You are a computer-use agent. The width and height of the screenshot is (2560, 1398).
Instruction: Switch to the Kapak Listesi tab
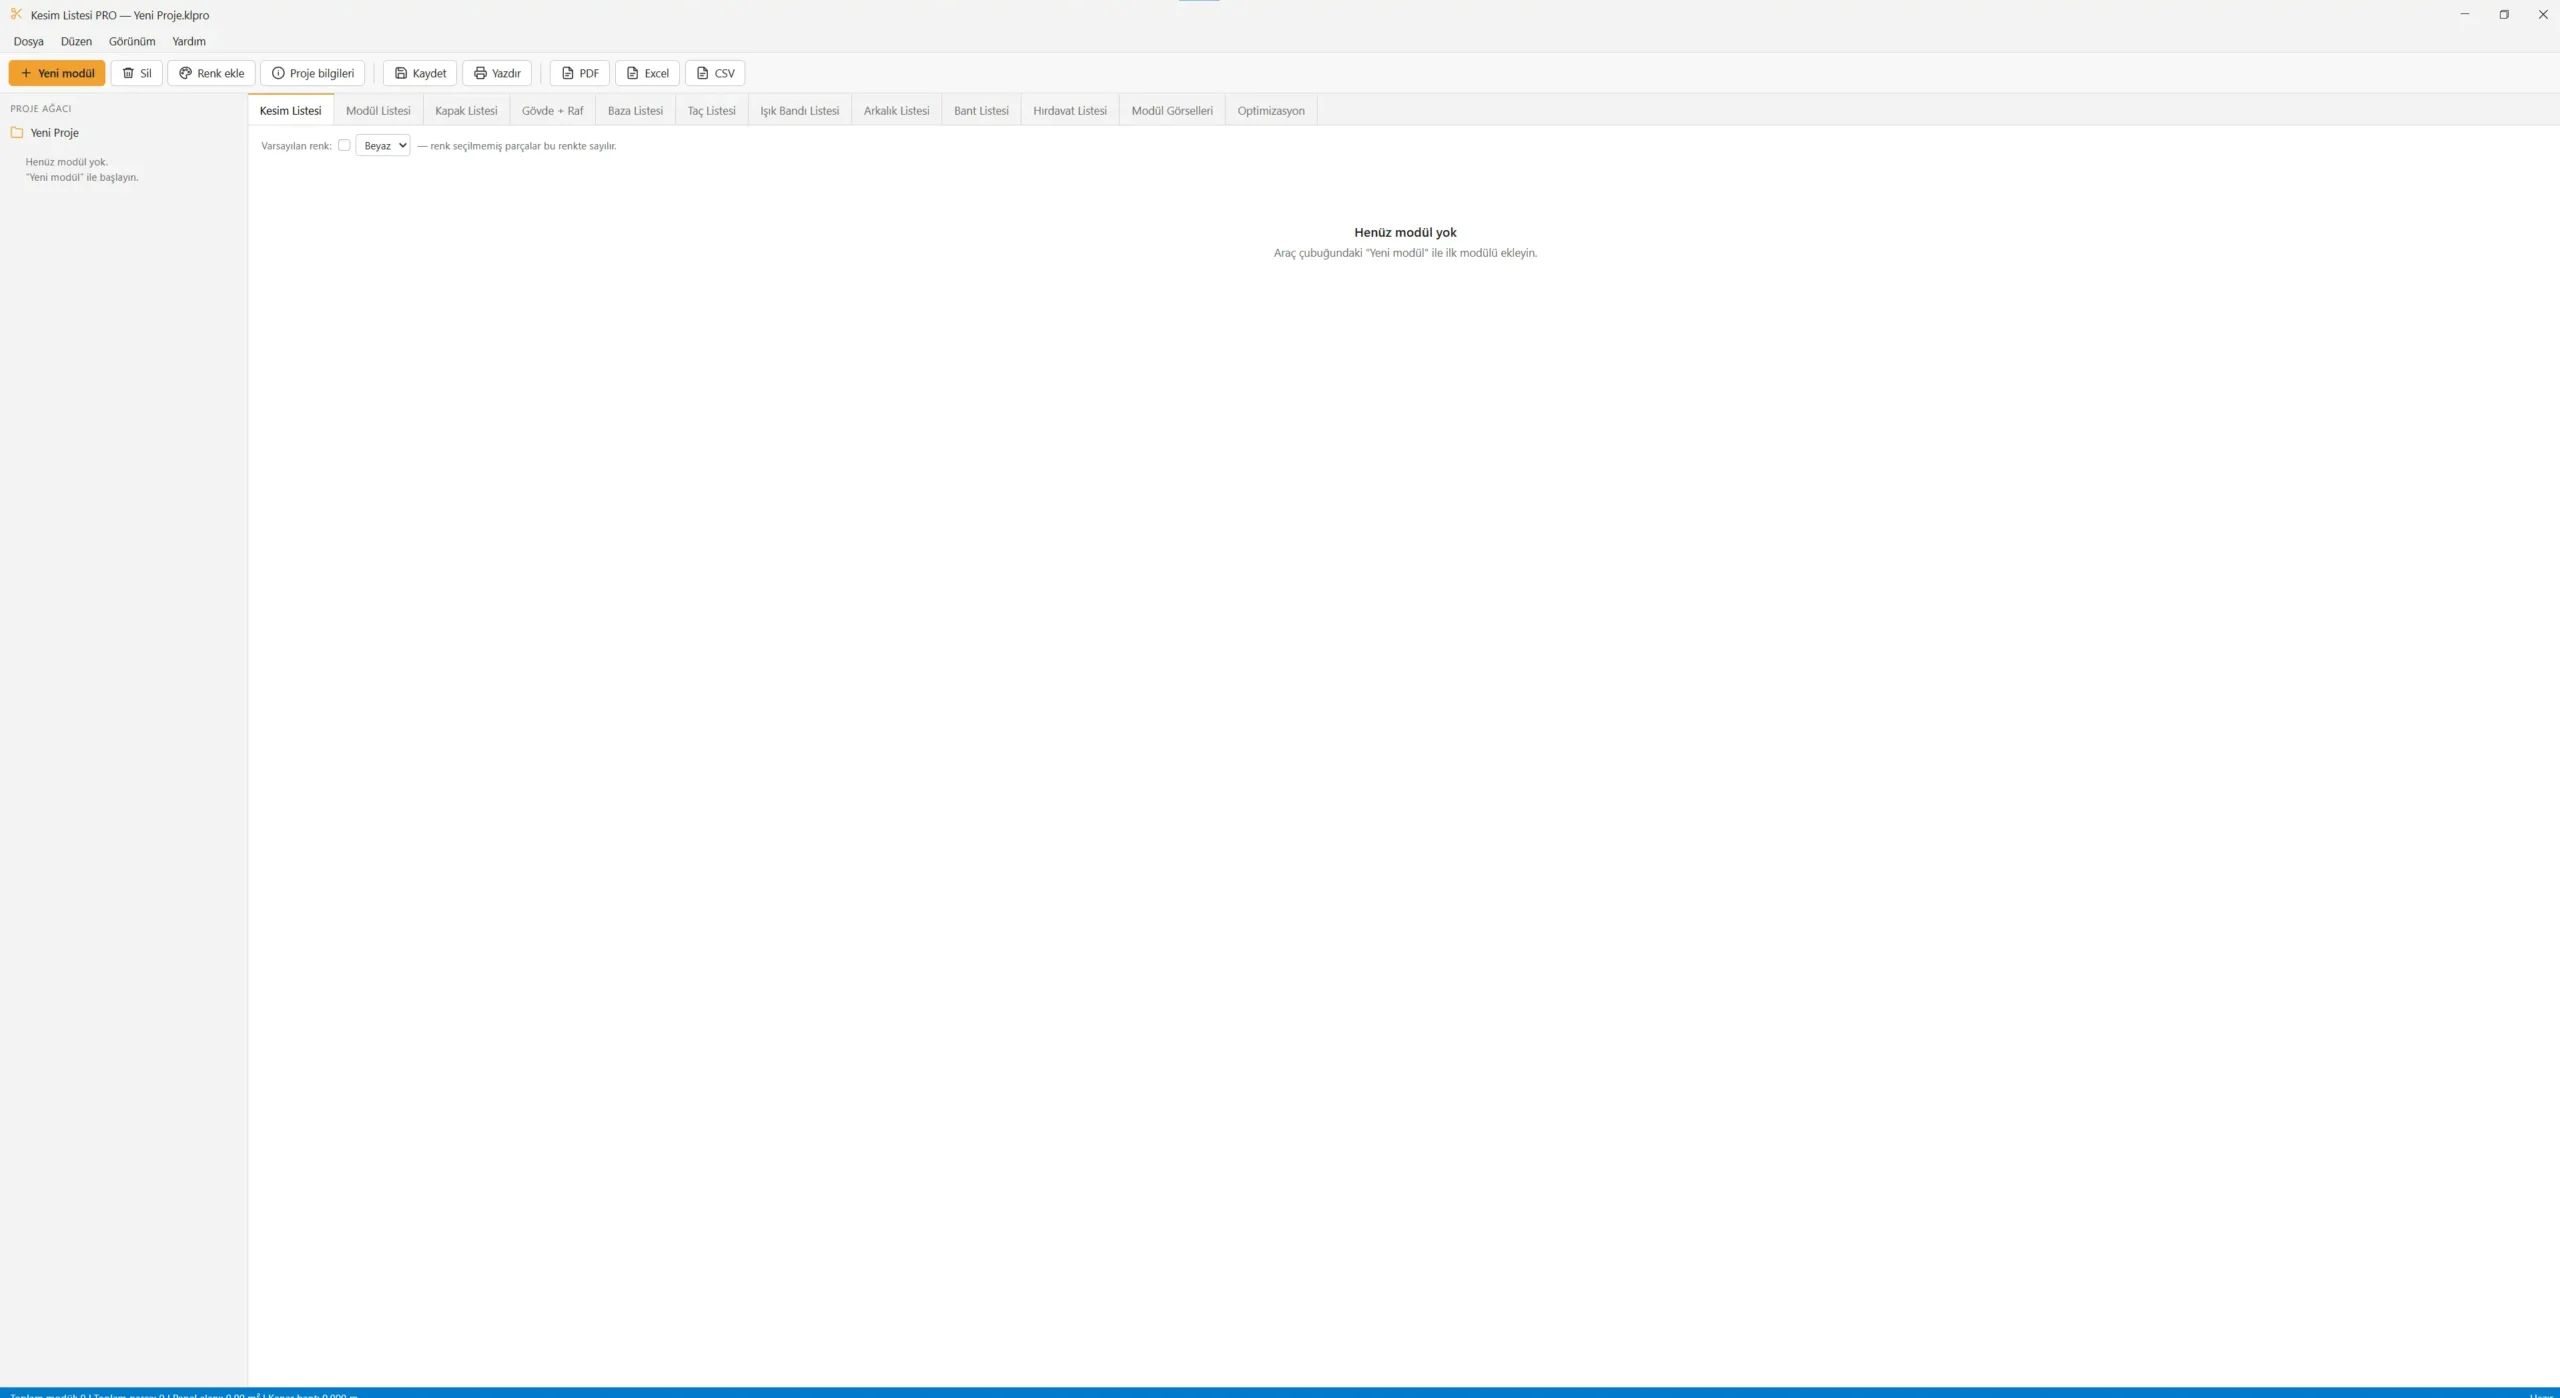coord(466,110)
